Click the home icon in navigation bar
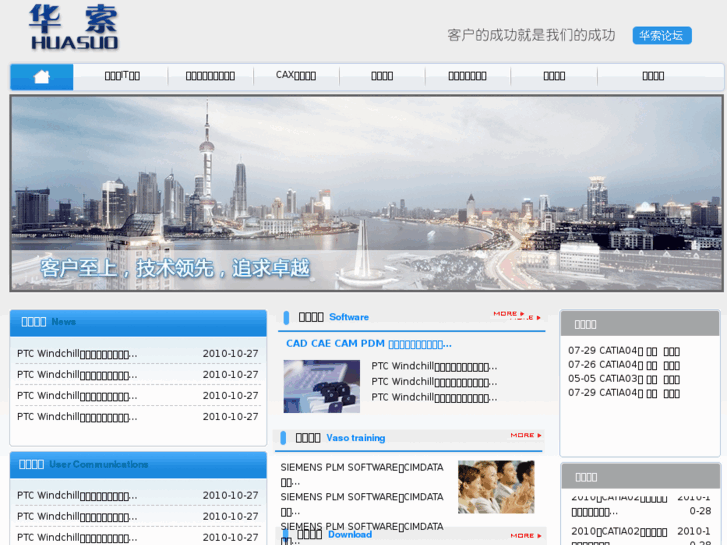 [42, 77]
